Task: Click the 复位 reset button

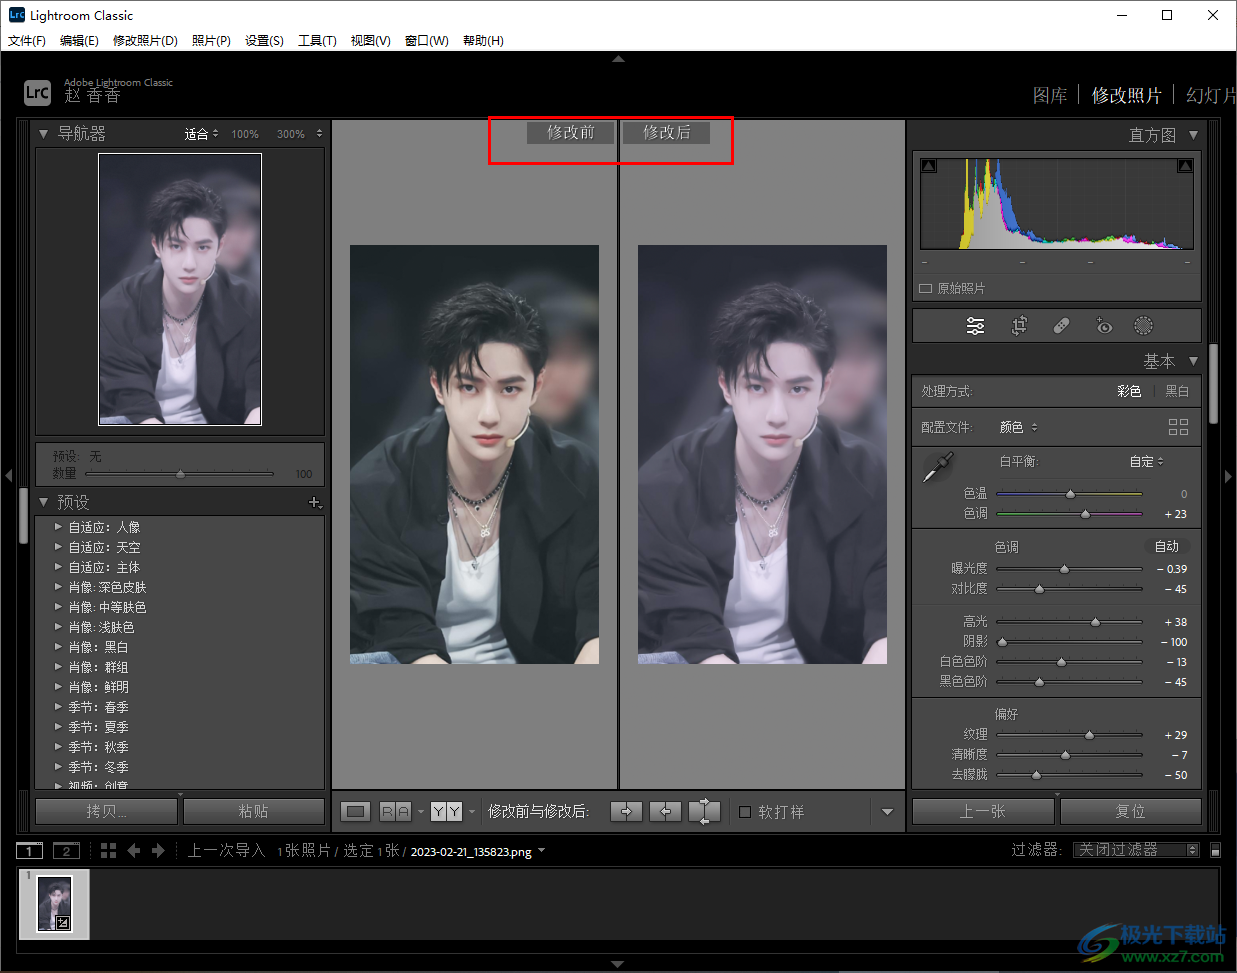Action: pyautogui.click(x=1130, y=811)
